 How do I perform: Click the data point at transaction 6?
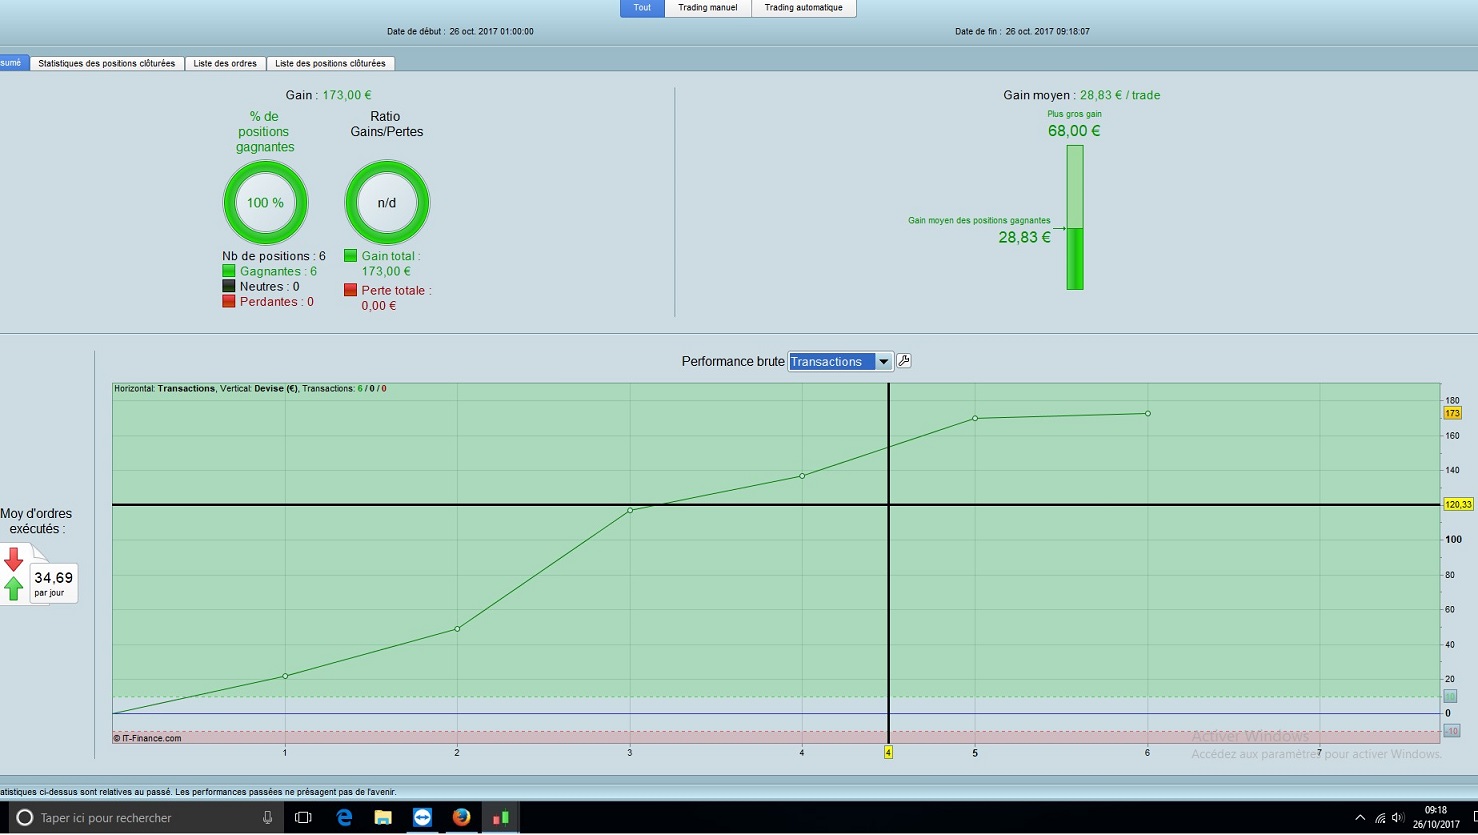[1147, 413]
